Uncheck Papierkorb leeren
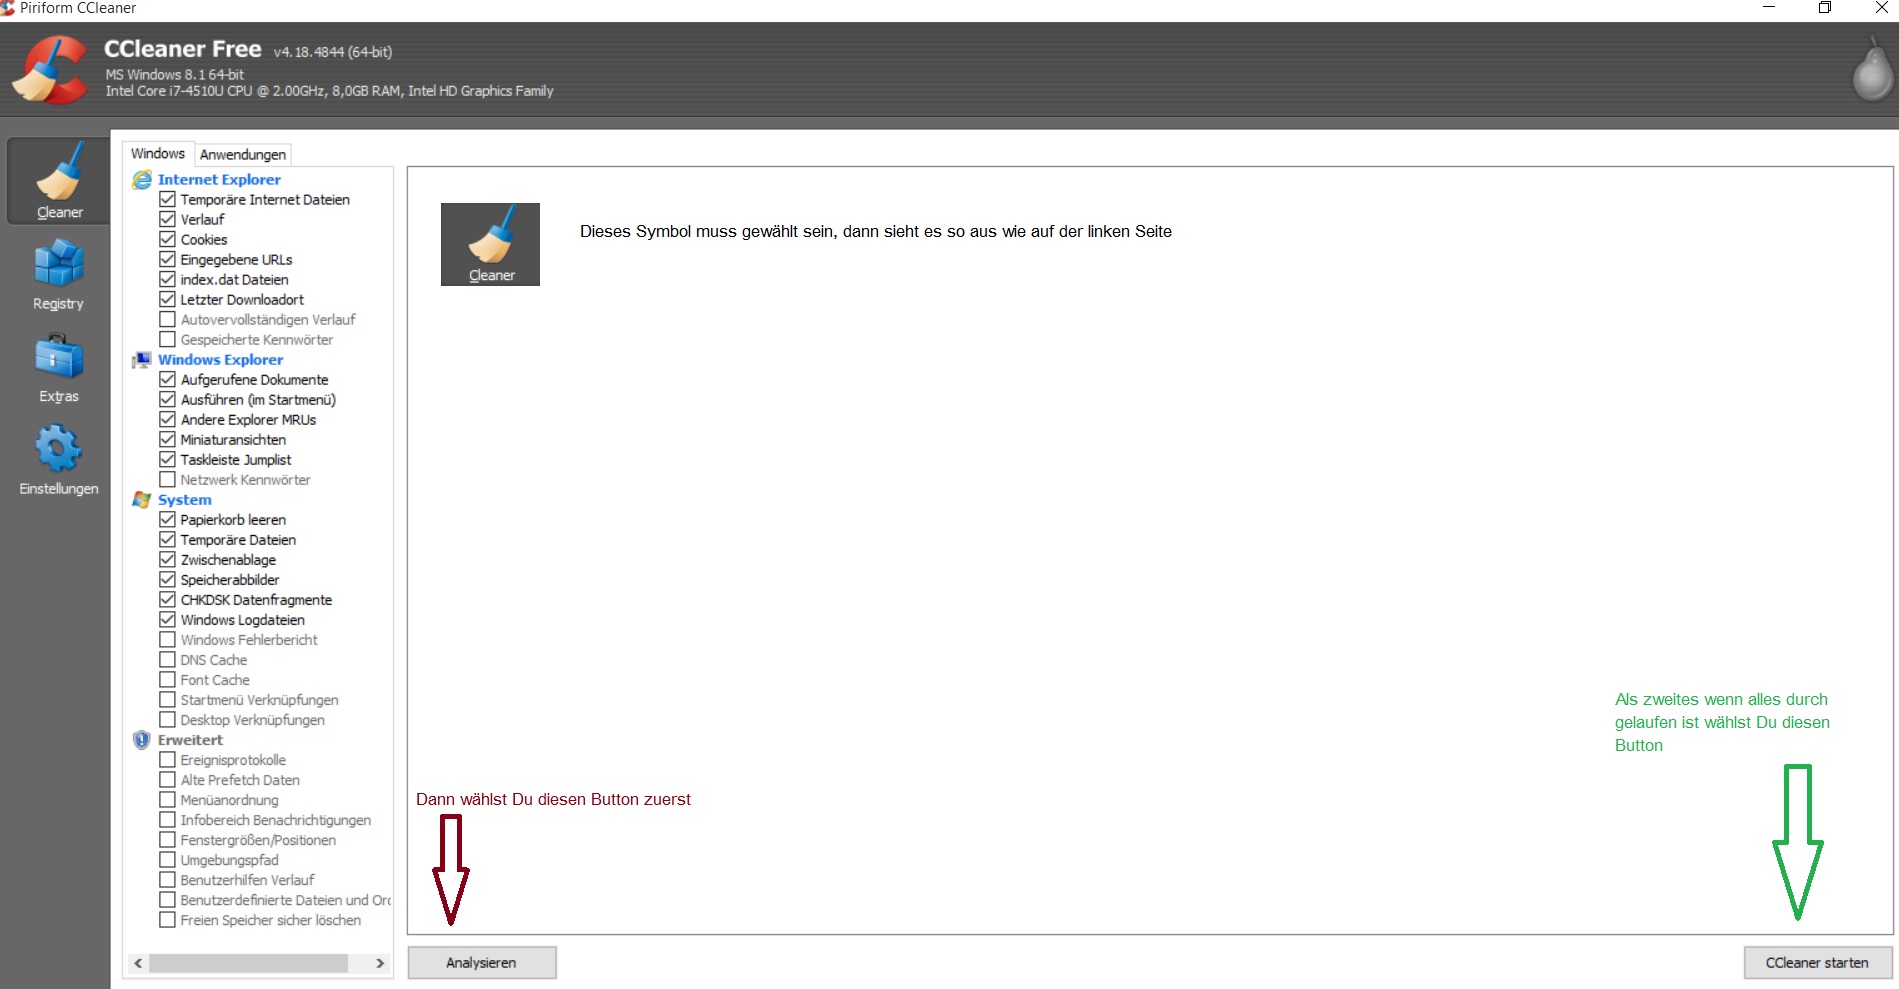This screenshot has height=989, width=1899. [168, 520]
